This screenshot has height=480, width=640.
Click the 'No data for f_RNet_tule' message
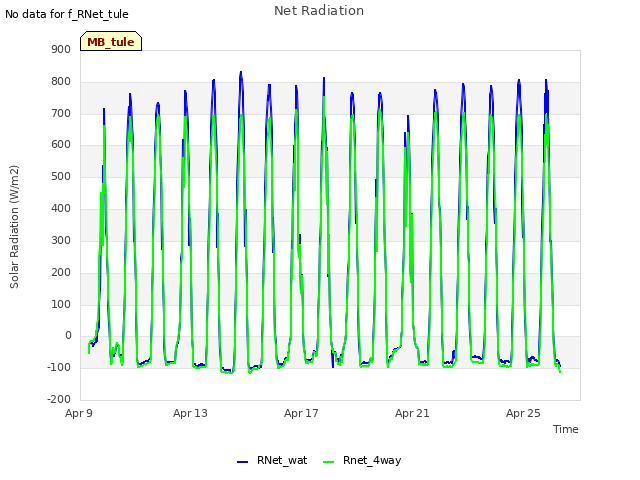pyautogui.click(x=67, y=14)
